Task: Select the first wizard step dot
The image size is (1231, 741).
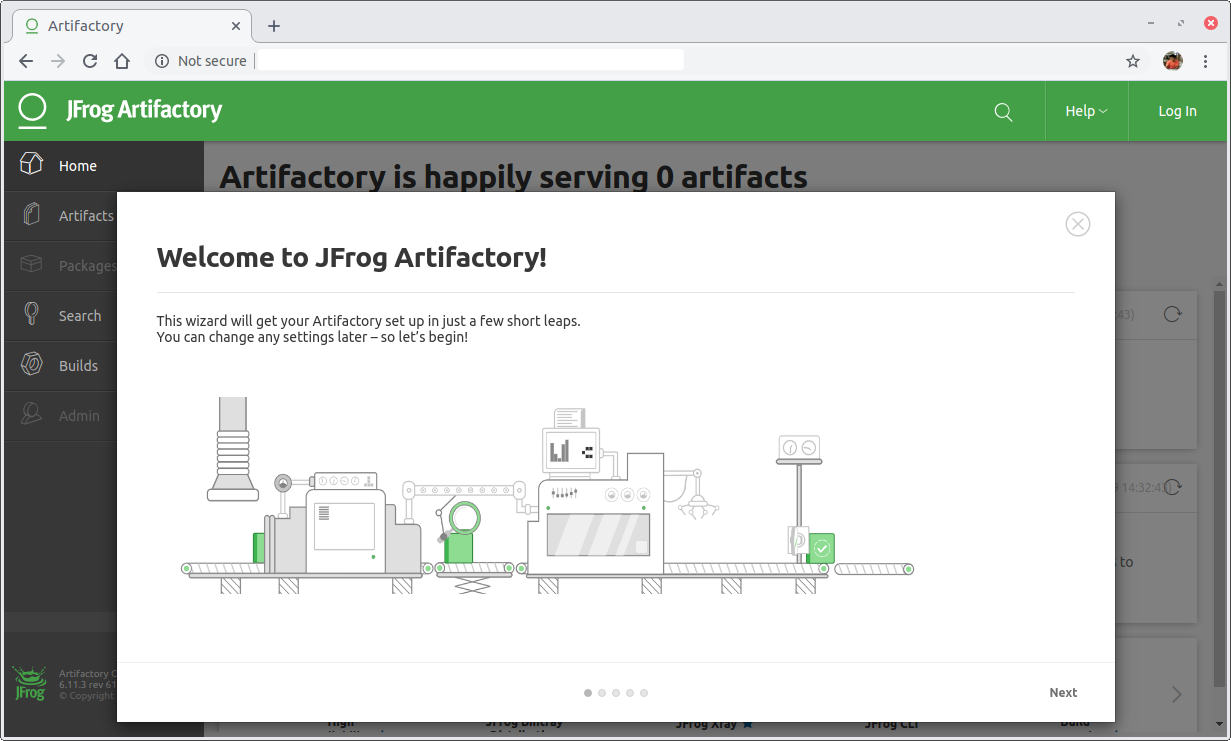Action: click(x=588, y=692)
